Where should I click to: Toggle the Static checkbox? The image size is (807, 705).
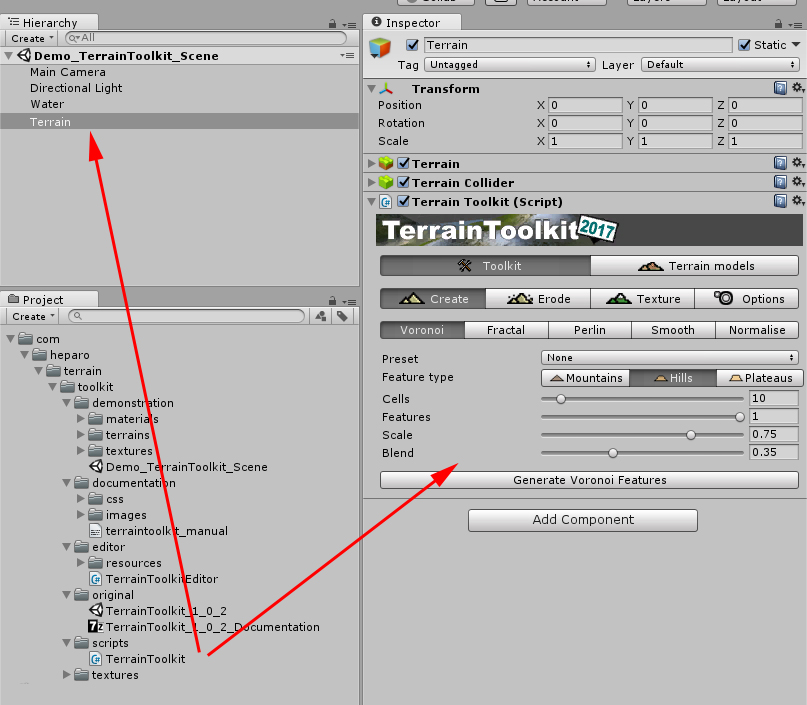744,45
